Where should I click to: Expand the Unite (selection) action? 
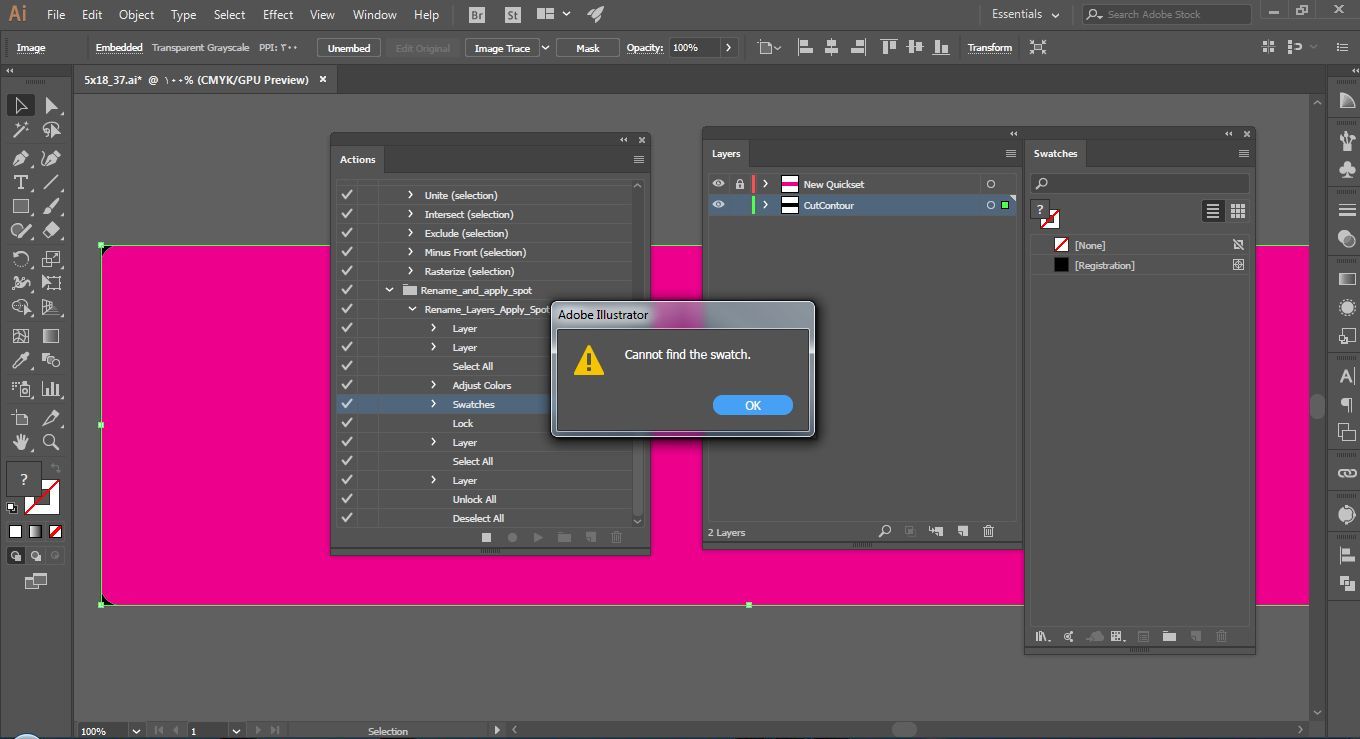pyautogui.click(x=410, y=195)
